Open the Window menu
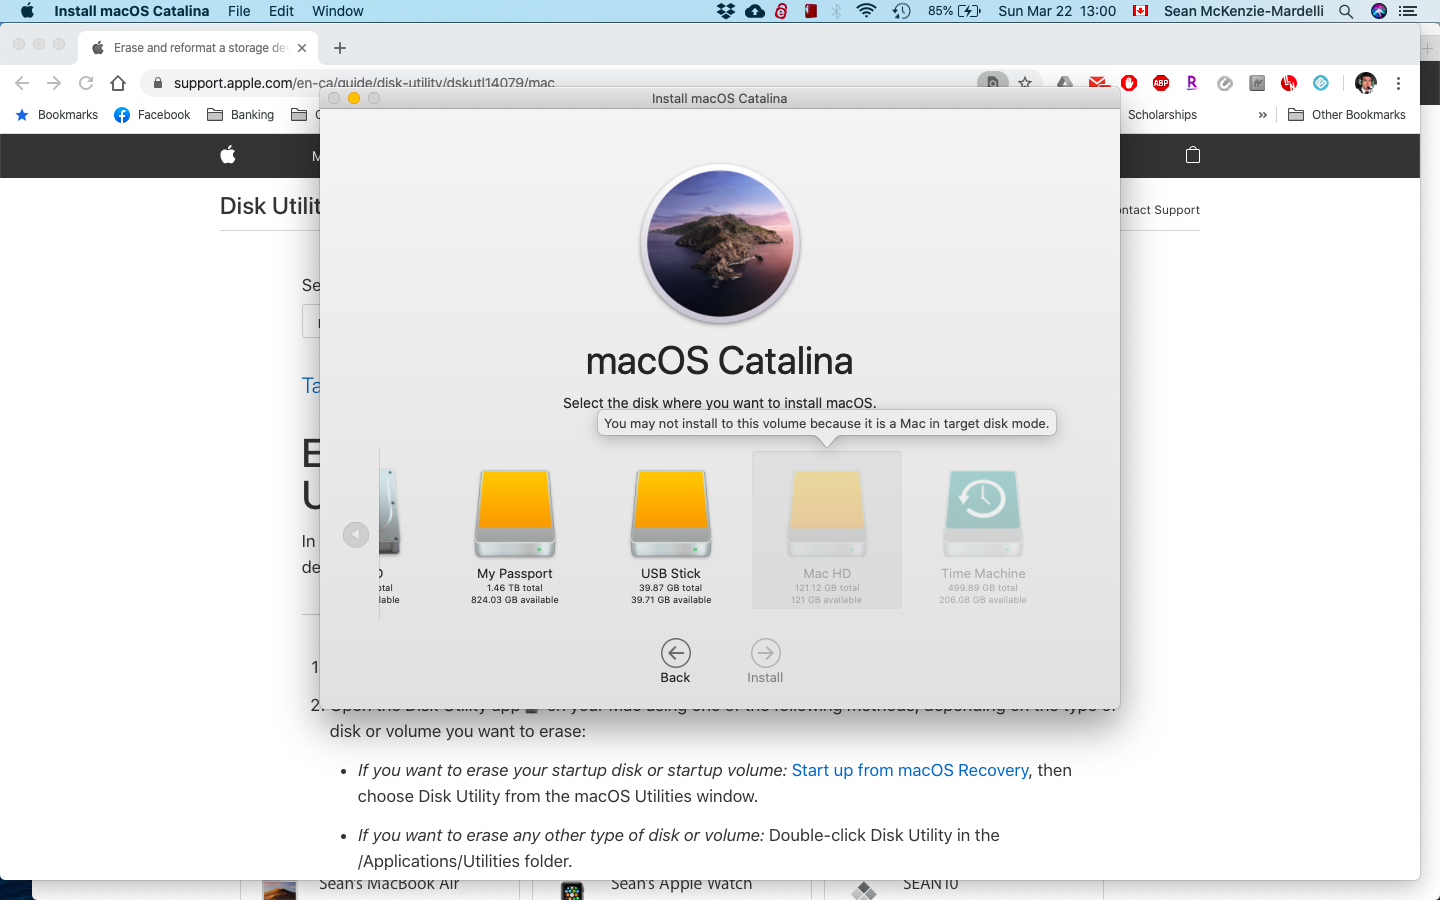1440x900 pixels. coord(338,11)
